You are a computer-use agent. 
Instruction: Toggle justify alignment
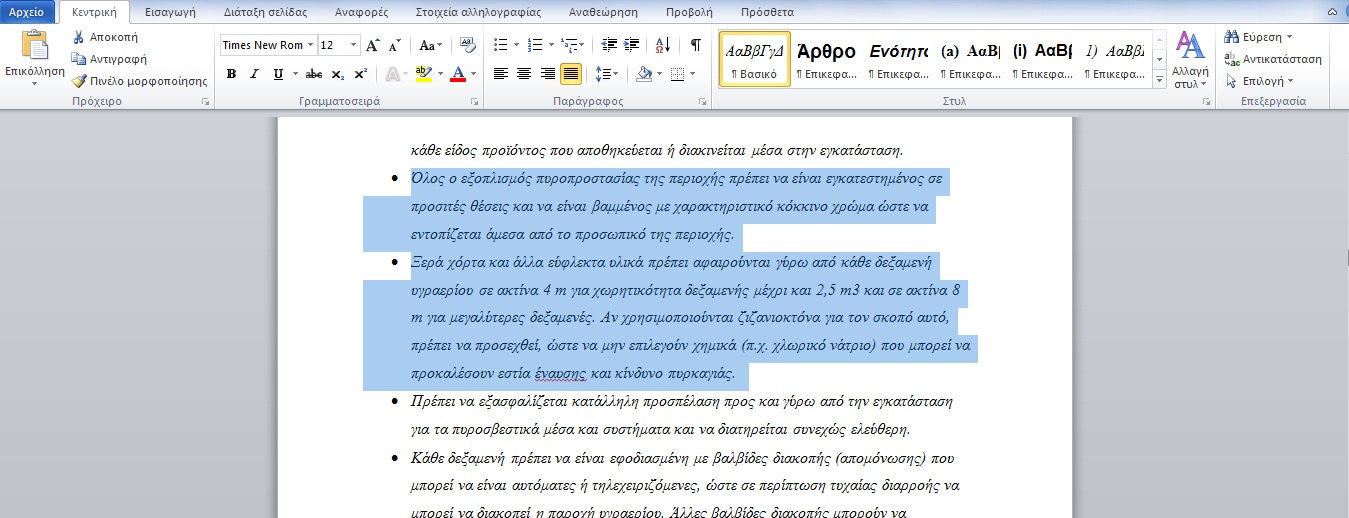tap(570, 74)
